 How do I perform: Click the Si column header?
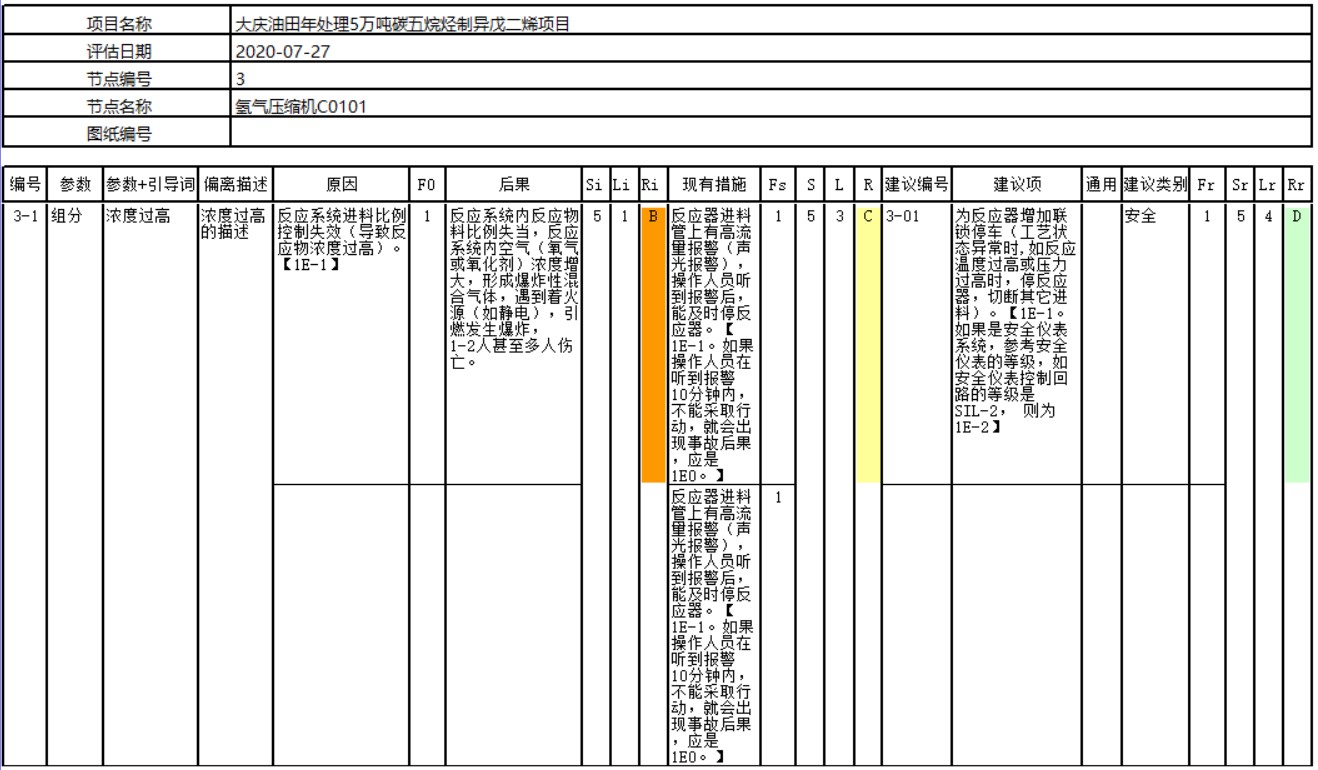[594, 185]
